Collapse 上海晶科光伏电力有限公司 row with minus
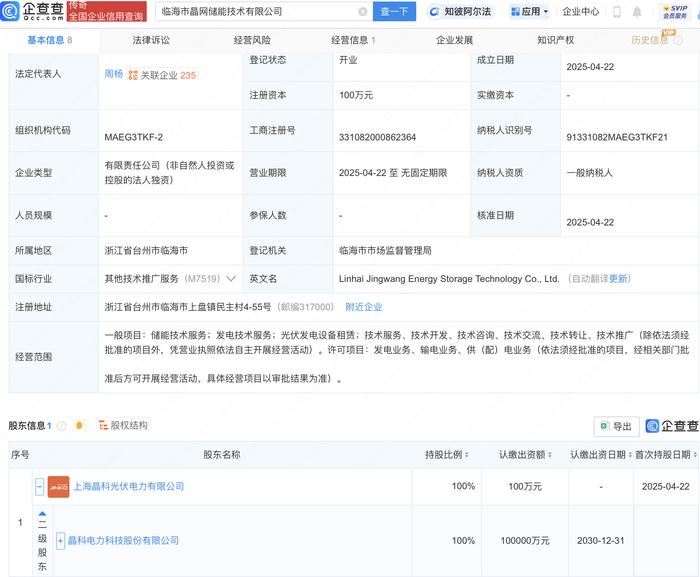Image resolution: width=700 pixels, height=577 pixels. [39, 486]
